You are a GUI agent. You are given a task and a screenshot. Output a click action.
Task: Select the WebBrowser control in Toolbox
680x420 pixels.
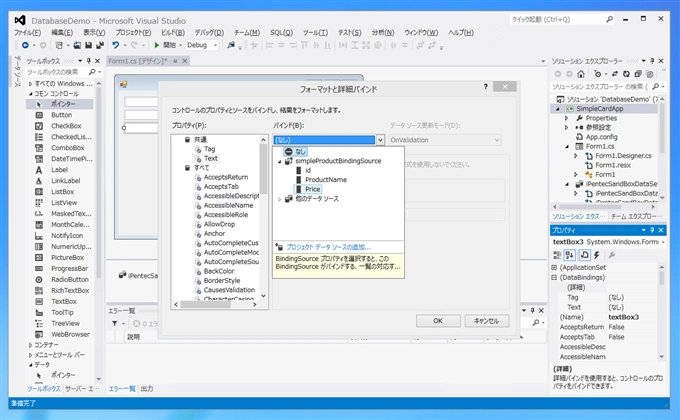point(70,334)
